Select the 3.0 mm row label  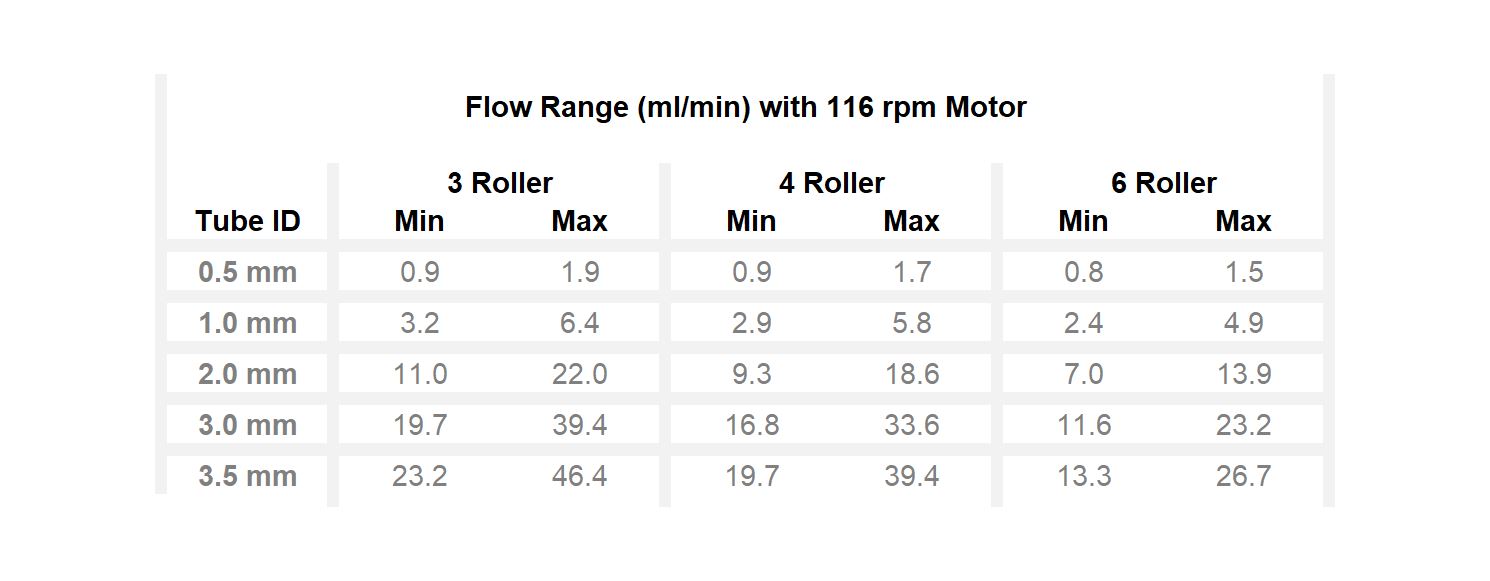[248, 425]
